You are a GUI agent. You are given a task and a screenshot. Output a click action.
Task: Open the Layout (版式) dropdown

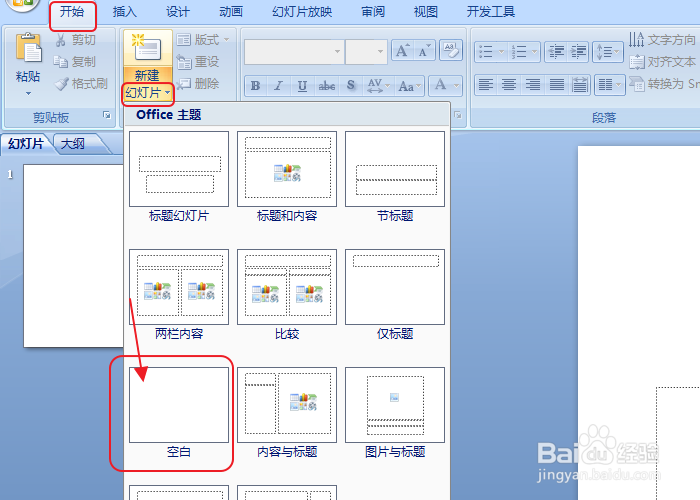point(203,40)
